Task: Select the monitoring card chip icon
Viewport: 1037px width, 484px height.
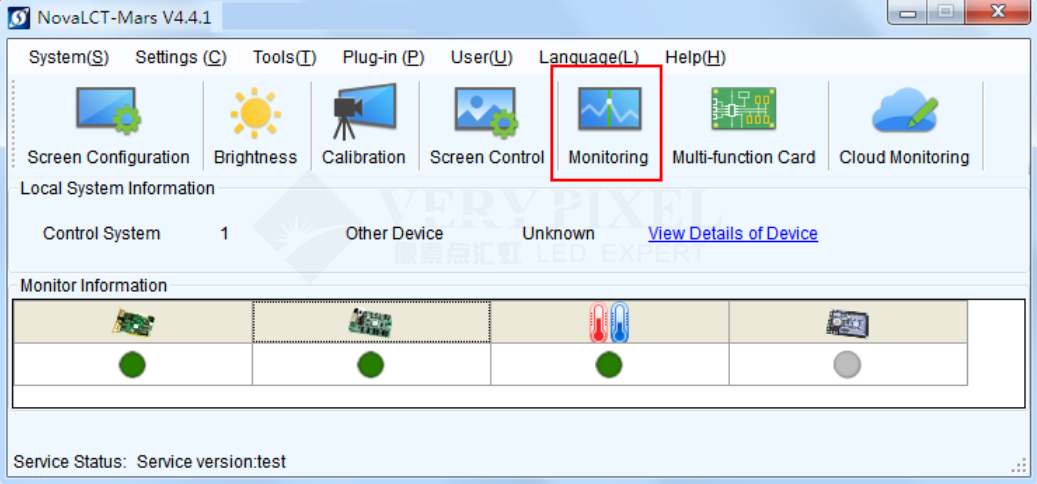Action: pos(847,323)
